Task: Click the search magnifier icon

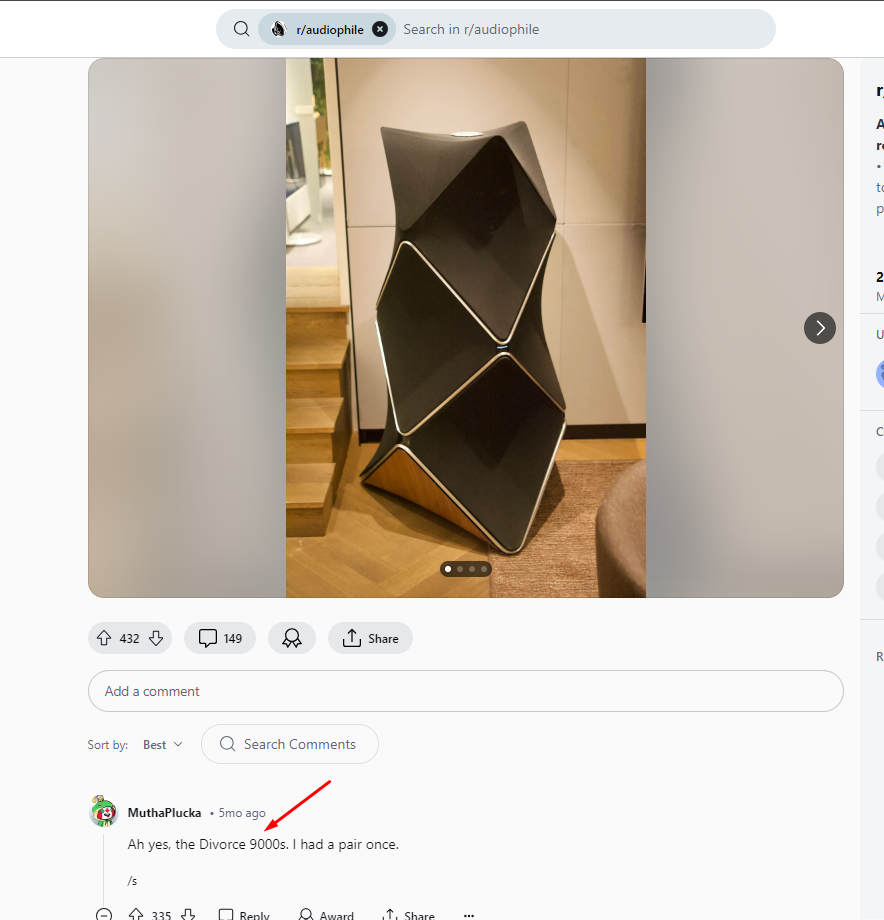Action: pos(241,29)
